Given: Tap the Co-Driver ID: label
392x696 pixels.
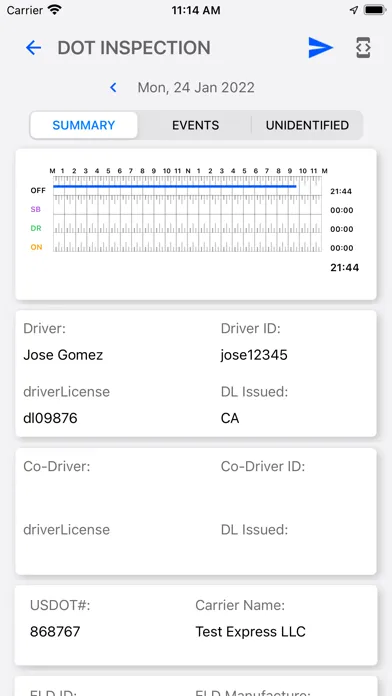Looking at the screenshot, I should click(x=263, y=467).
